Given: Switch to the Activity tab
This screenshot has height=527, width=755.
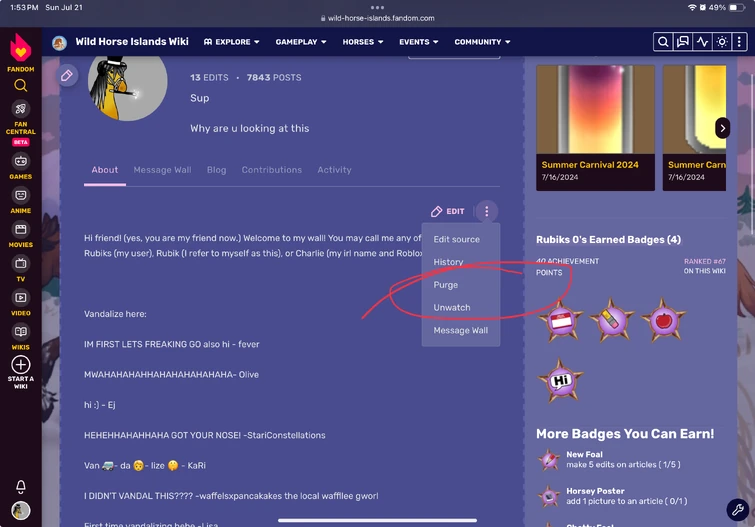Looking at the screenshot, I should coord(334,170).
